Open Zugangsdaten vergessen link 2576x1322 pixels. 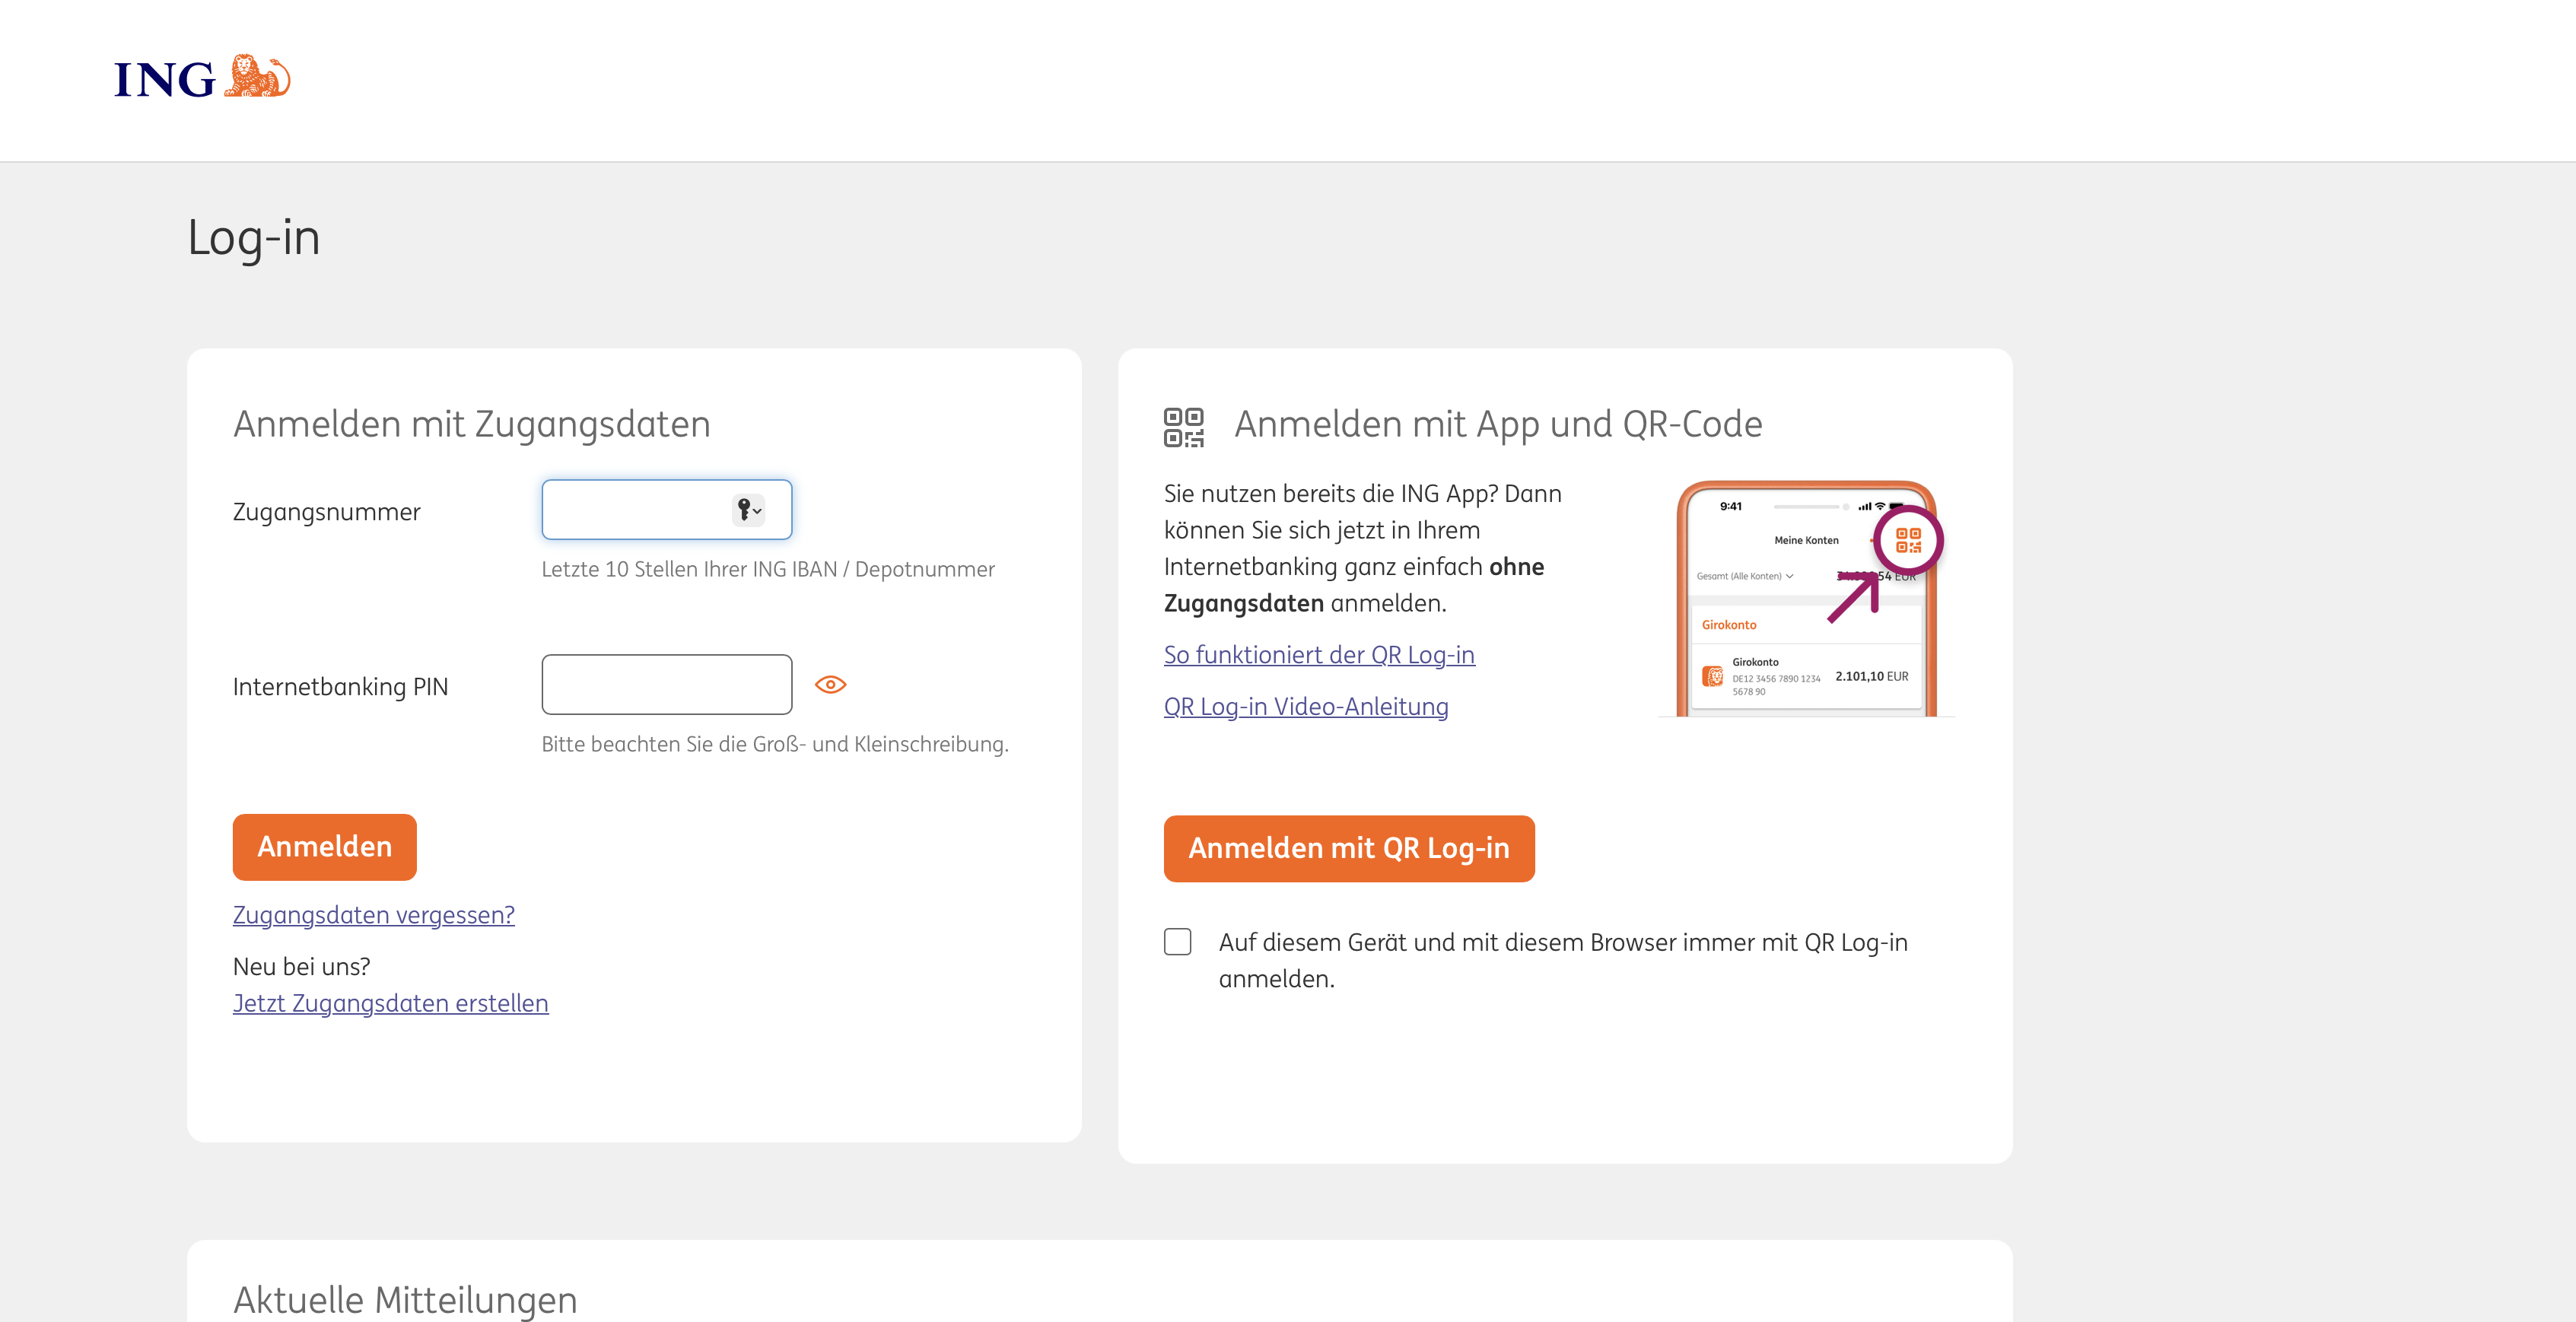click(x=373, y=915)
